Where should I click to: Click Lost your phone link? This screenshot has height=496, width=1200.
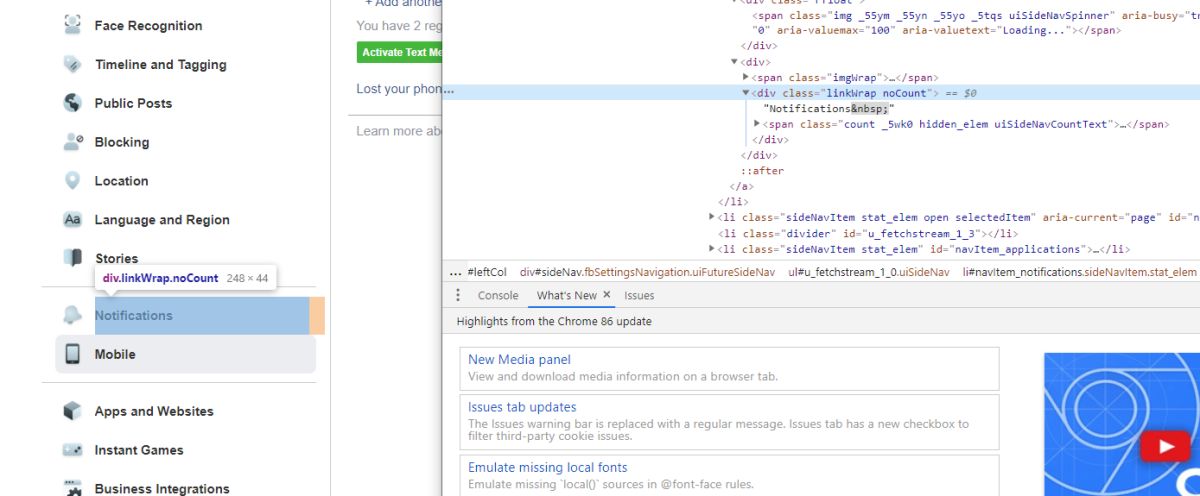[399, 89]
